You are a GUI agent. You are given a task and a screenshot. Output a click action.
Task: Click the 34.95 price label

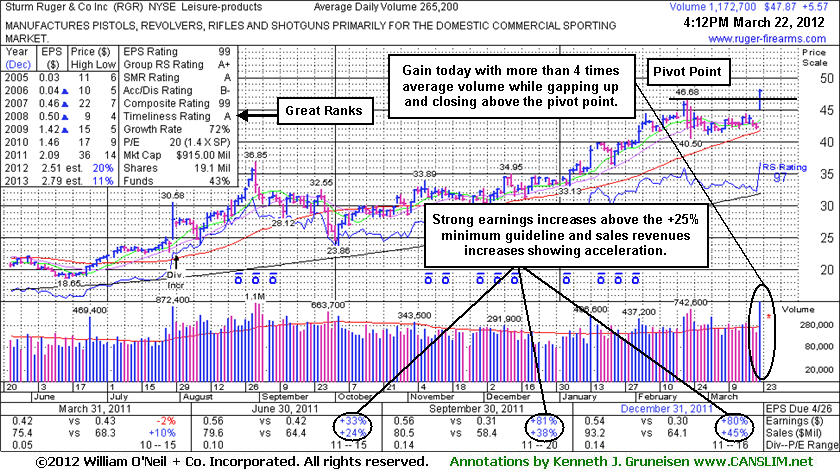click(511, 167)
